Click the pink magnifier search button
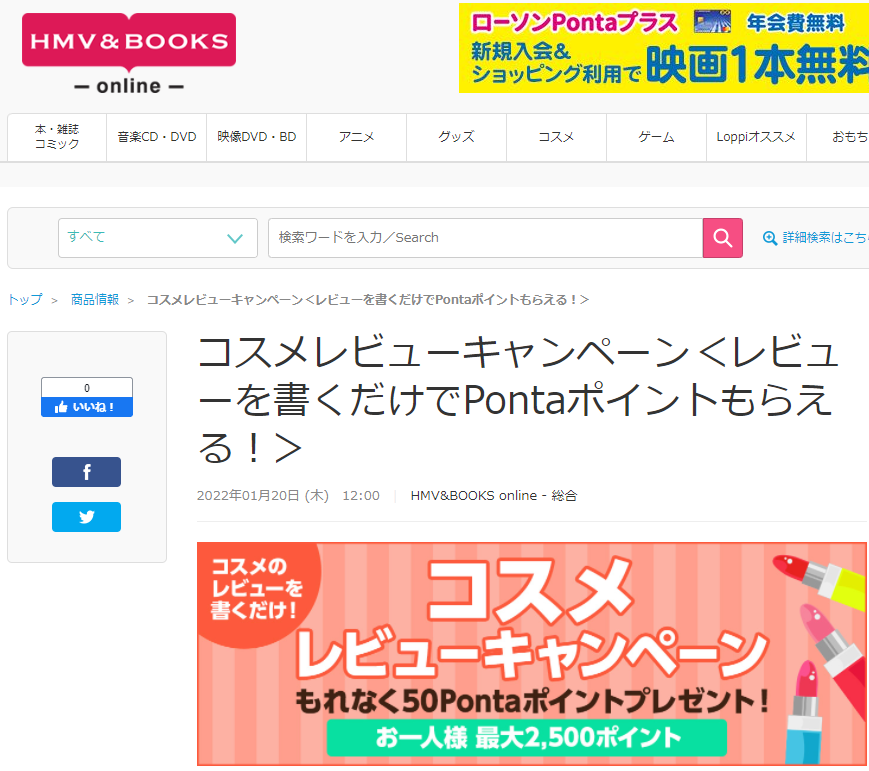This screenshot has width=869, height=771. coord(722,238)
